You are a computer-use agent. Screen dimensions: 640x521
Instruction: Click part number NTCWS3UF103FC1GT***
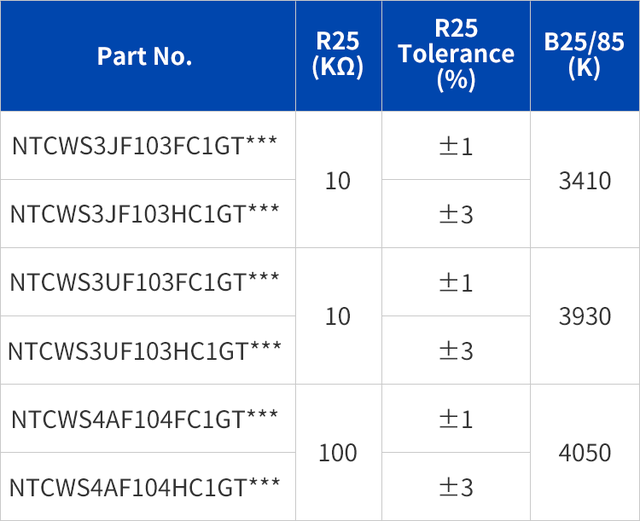click(145, 281)
